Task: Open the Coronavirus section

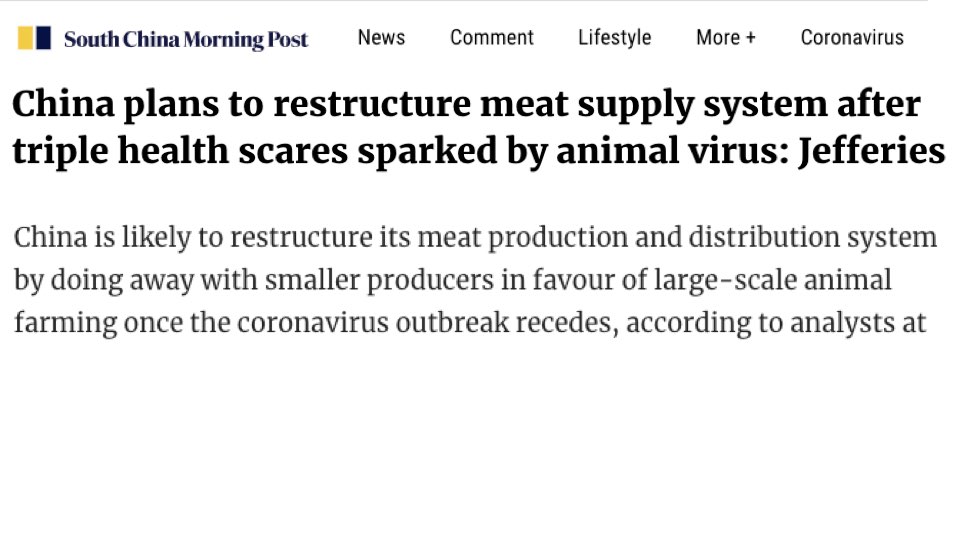Action: [x=852, y=37]
